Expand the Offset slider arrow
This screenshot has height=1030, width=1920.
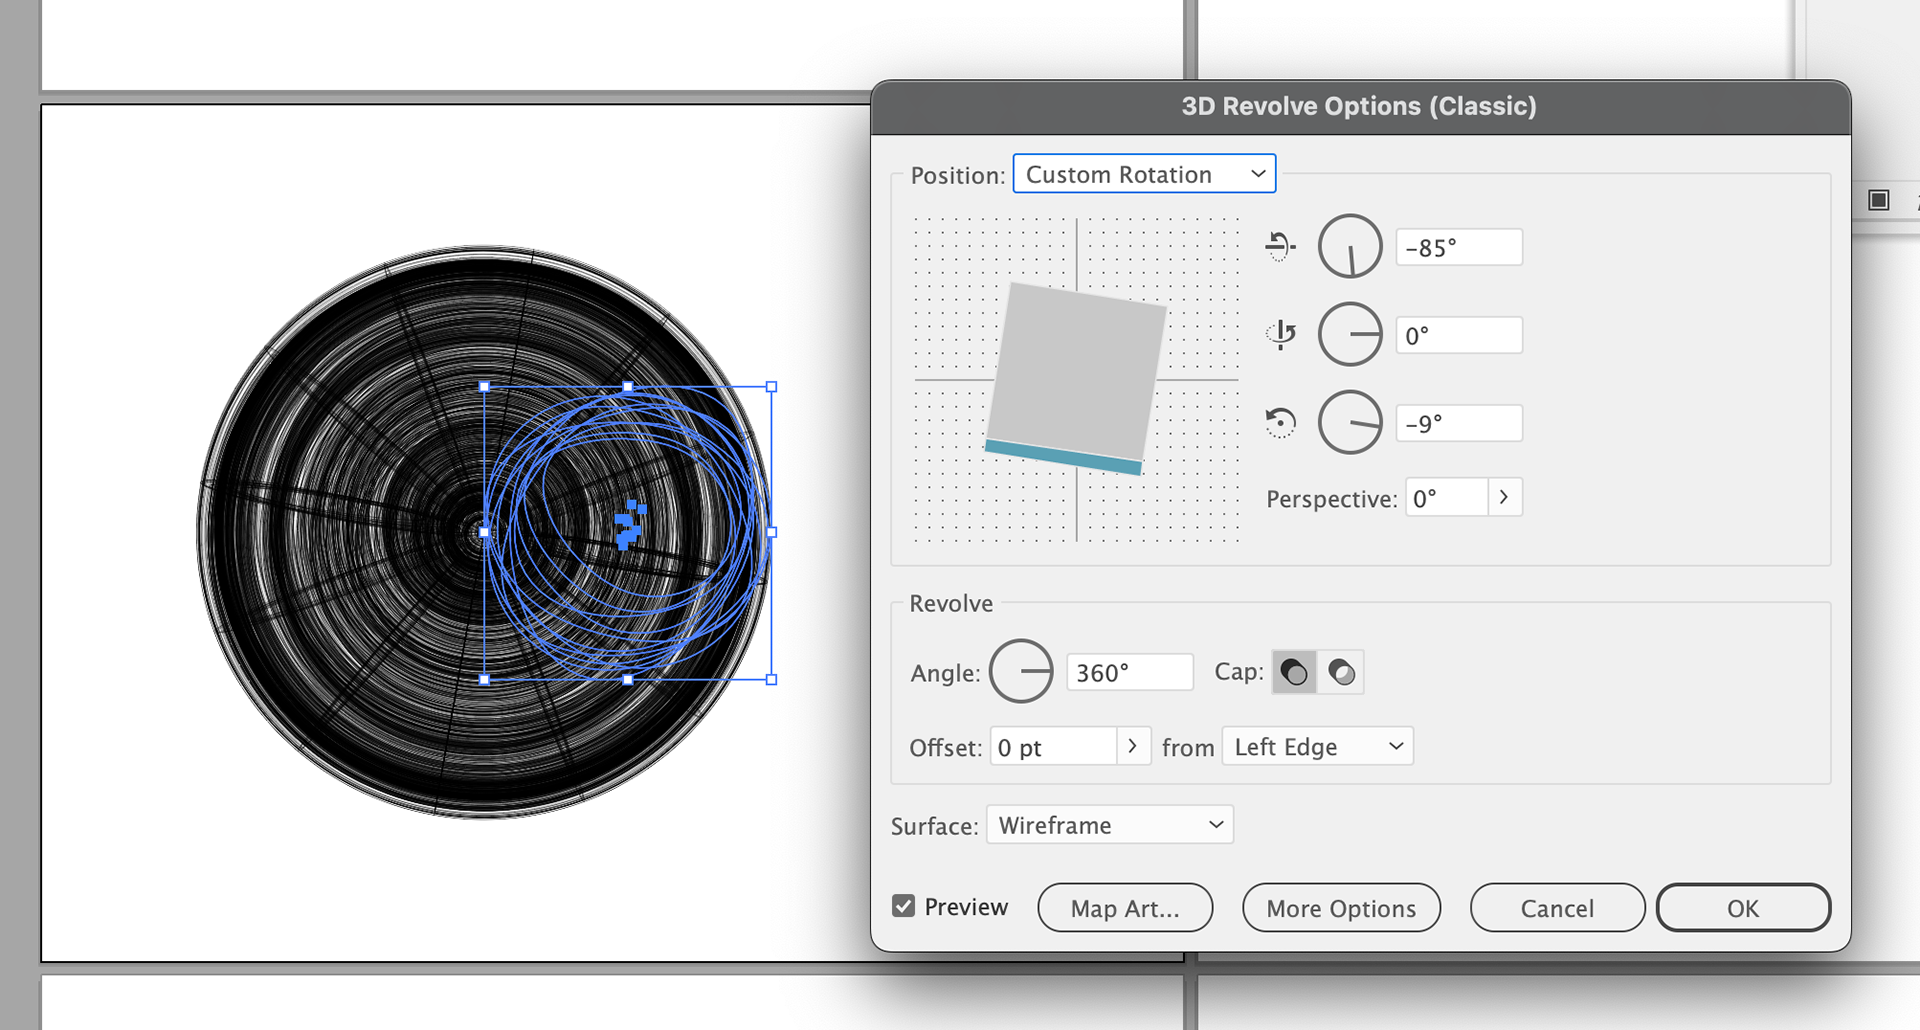click(x=1133, y=747)
